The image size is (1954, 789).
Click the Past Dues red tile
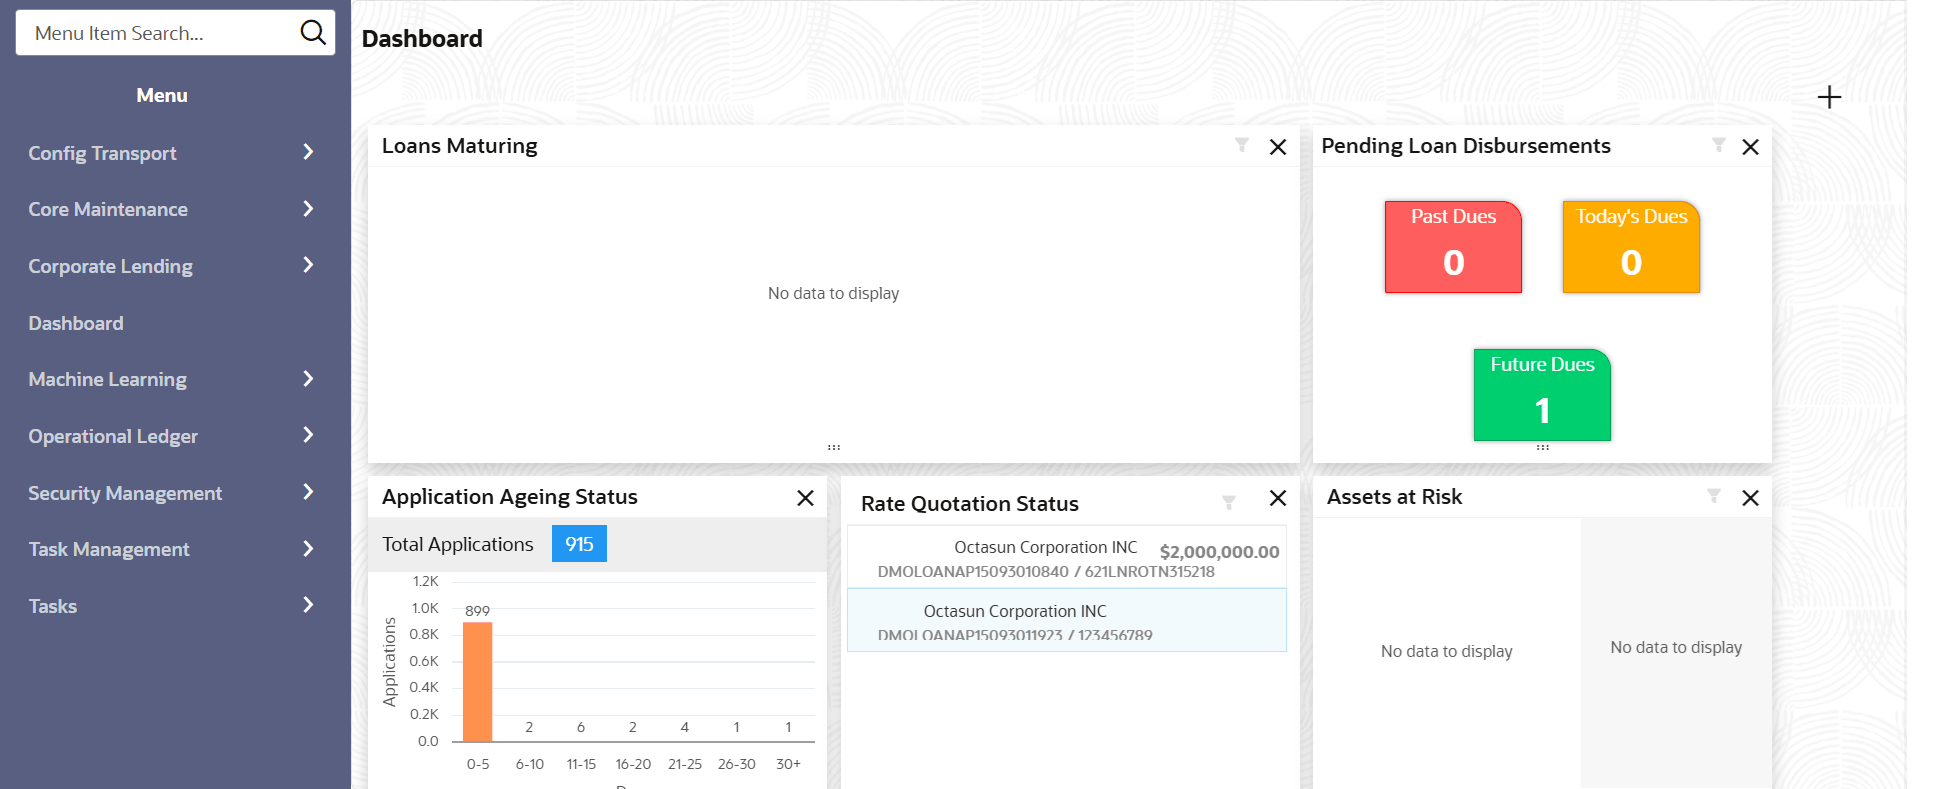(x=1453, y=247)
